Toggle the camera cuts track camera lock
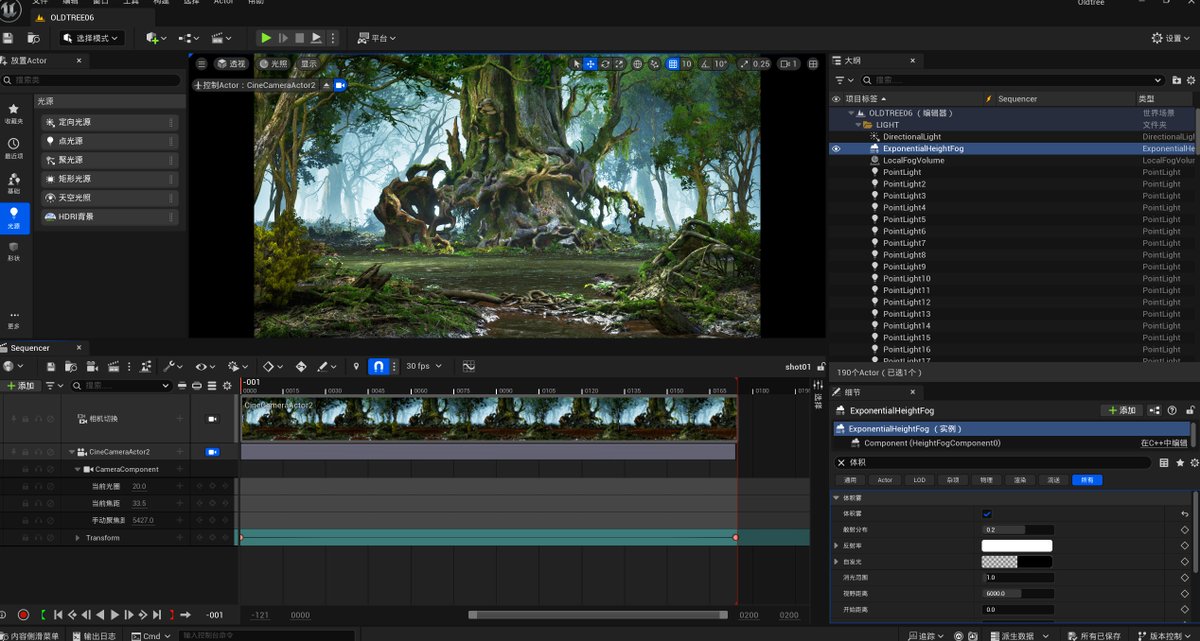This screenshot has width=1200, height=641. pos(212,419)
